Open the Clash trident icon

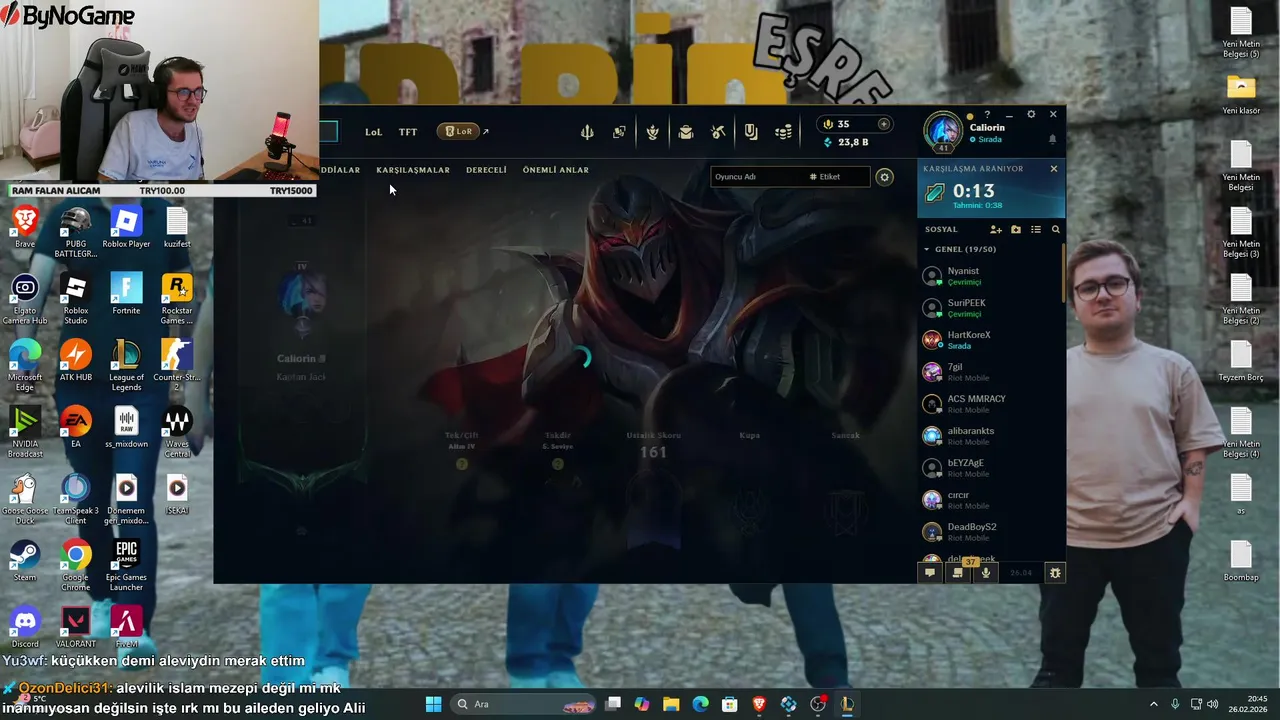tap(587, 132)
